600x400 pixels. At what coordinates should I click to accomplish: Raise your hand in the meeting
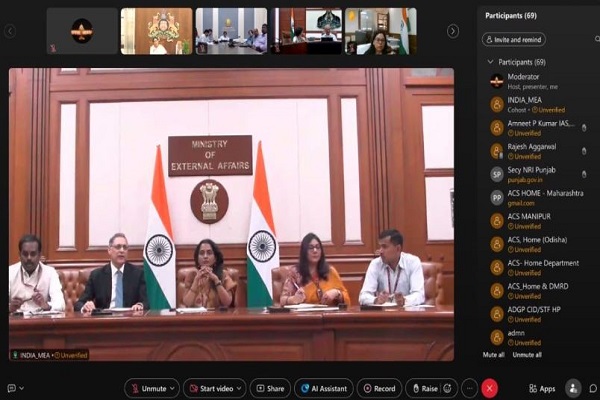[422, 388]
